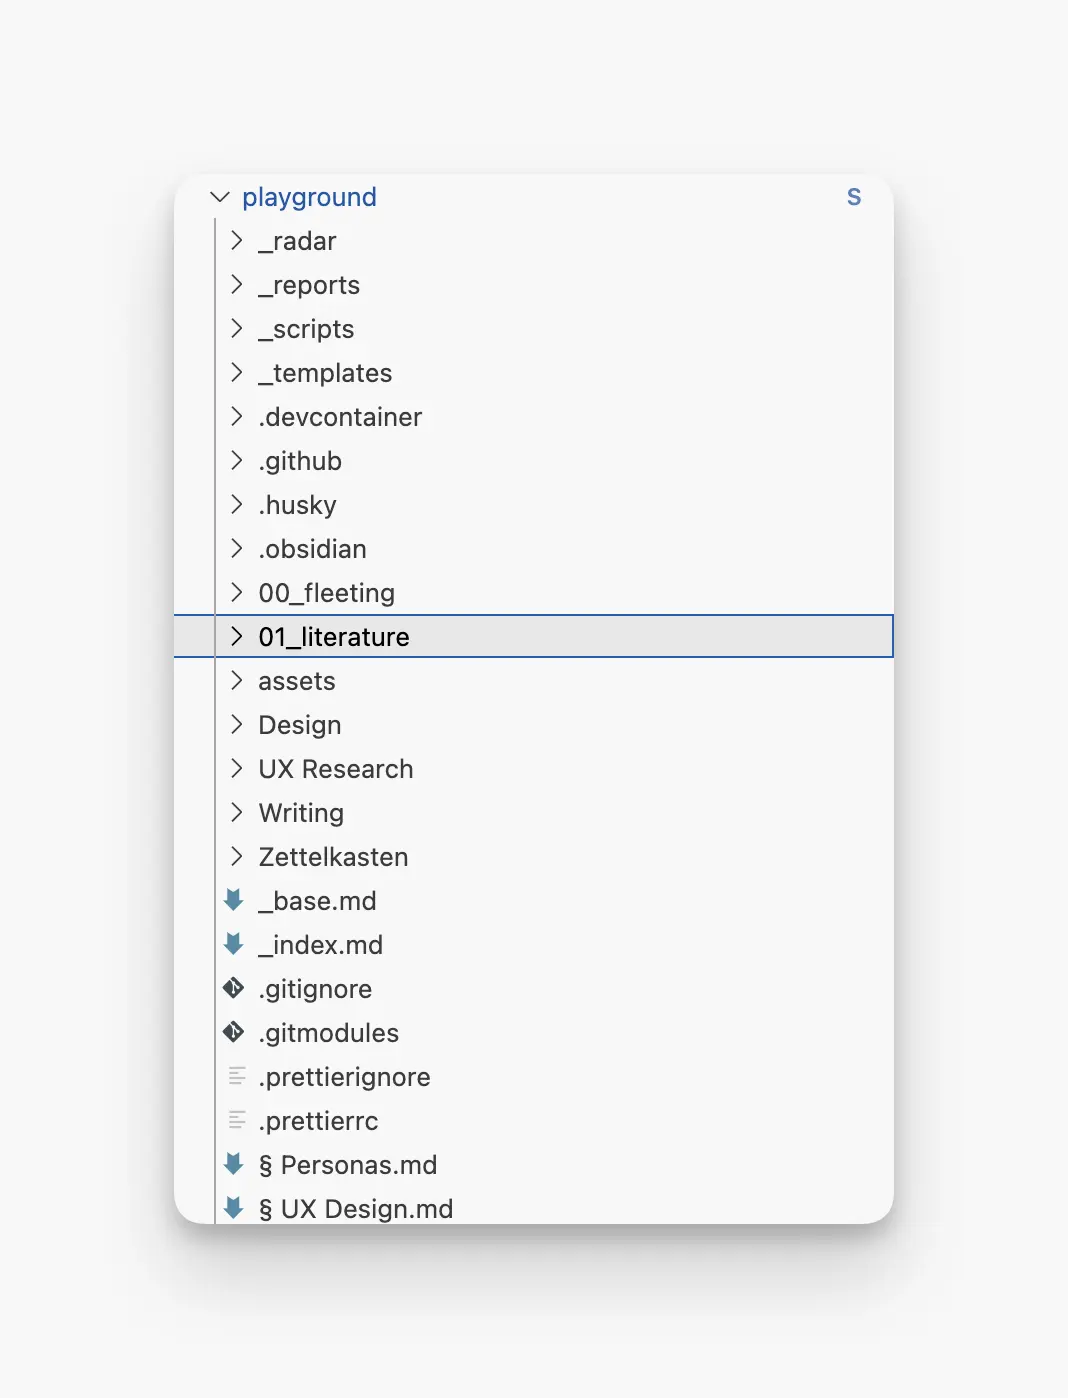The height and width of the screenshot is (1398, 1068).
Task: Click the markdown icon beside _base.md
Action: click(234, 900)
